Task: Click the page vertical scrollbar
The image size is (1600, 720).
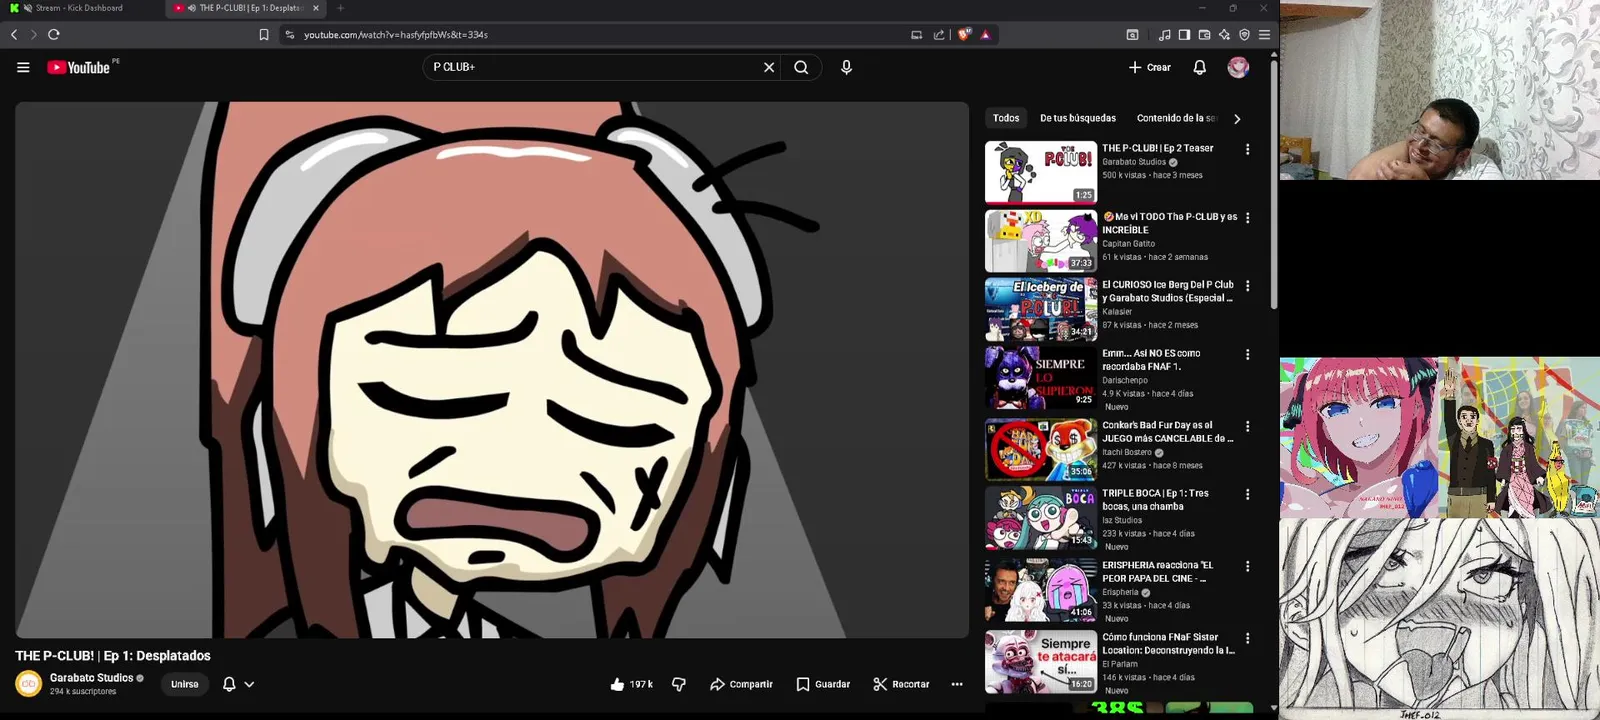Action: click(x=1273, y=185)
